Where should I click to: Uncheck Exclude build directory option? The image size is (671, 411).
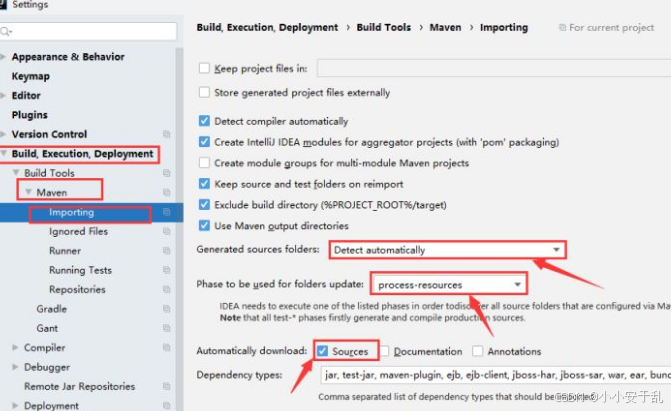click(x=204, y=205)
